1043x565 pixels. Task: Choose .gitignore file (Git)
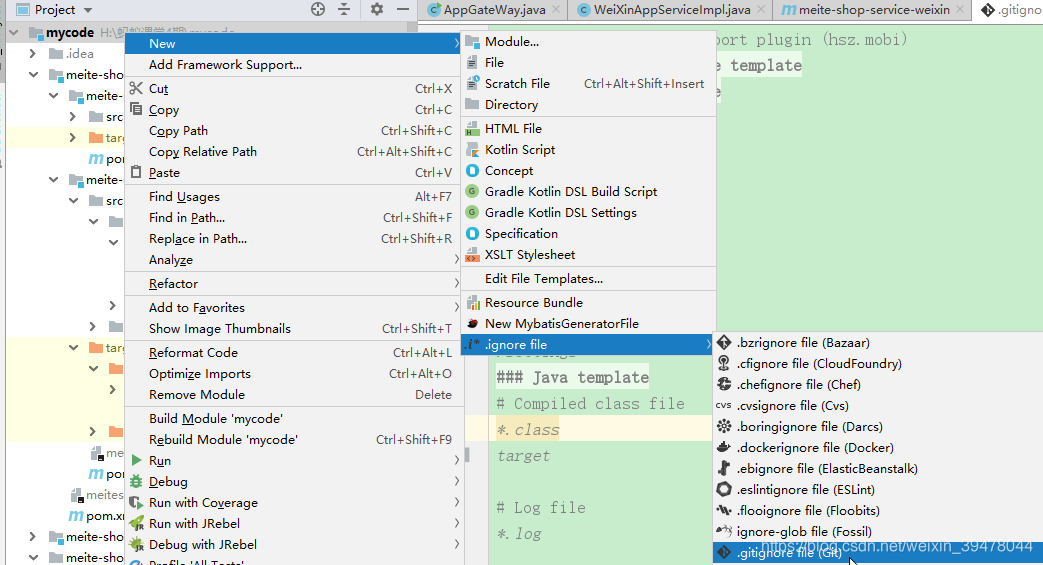[x=877, y=553]
